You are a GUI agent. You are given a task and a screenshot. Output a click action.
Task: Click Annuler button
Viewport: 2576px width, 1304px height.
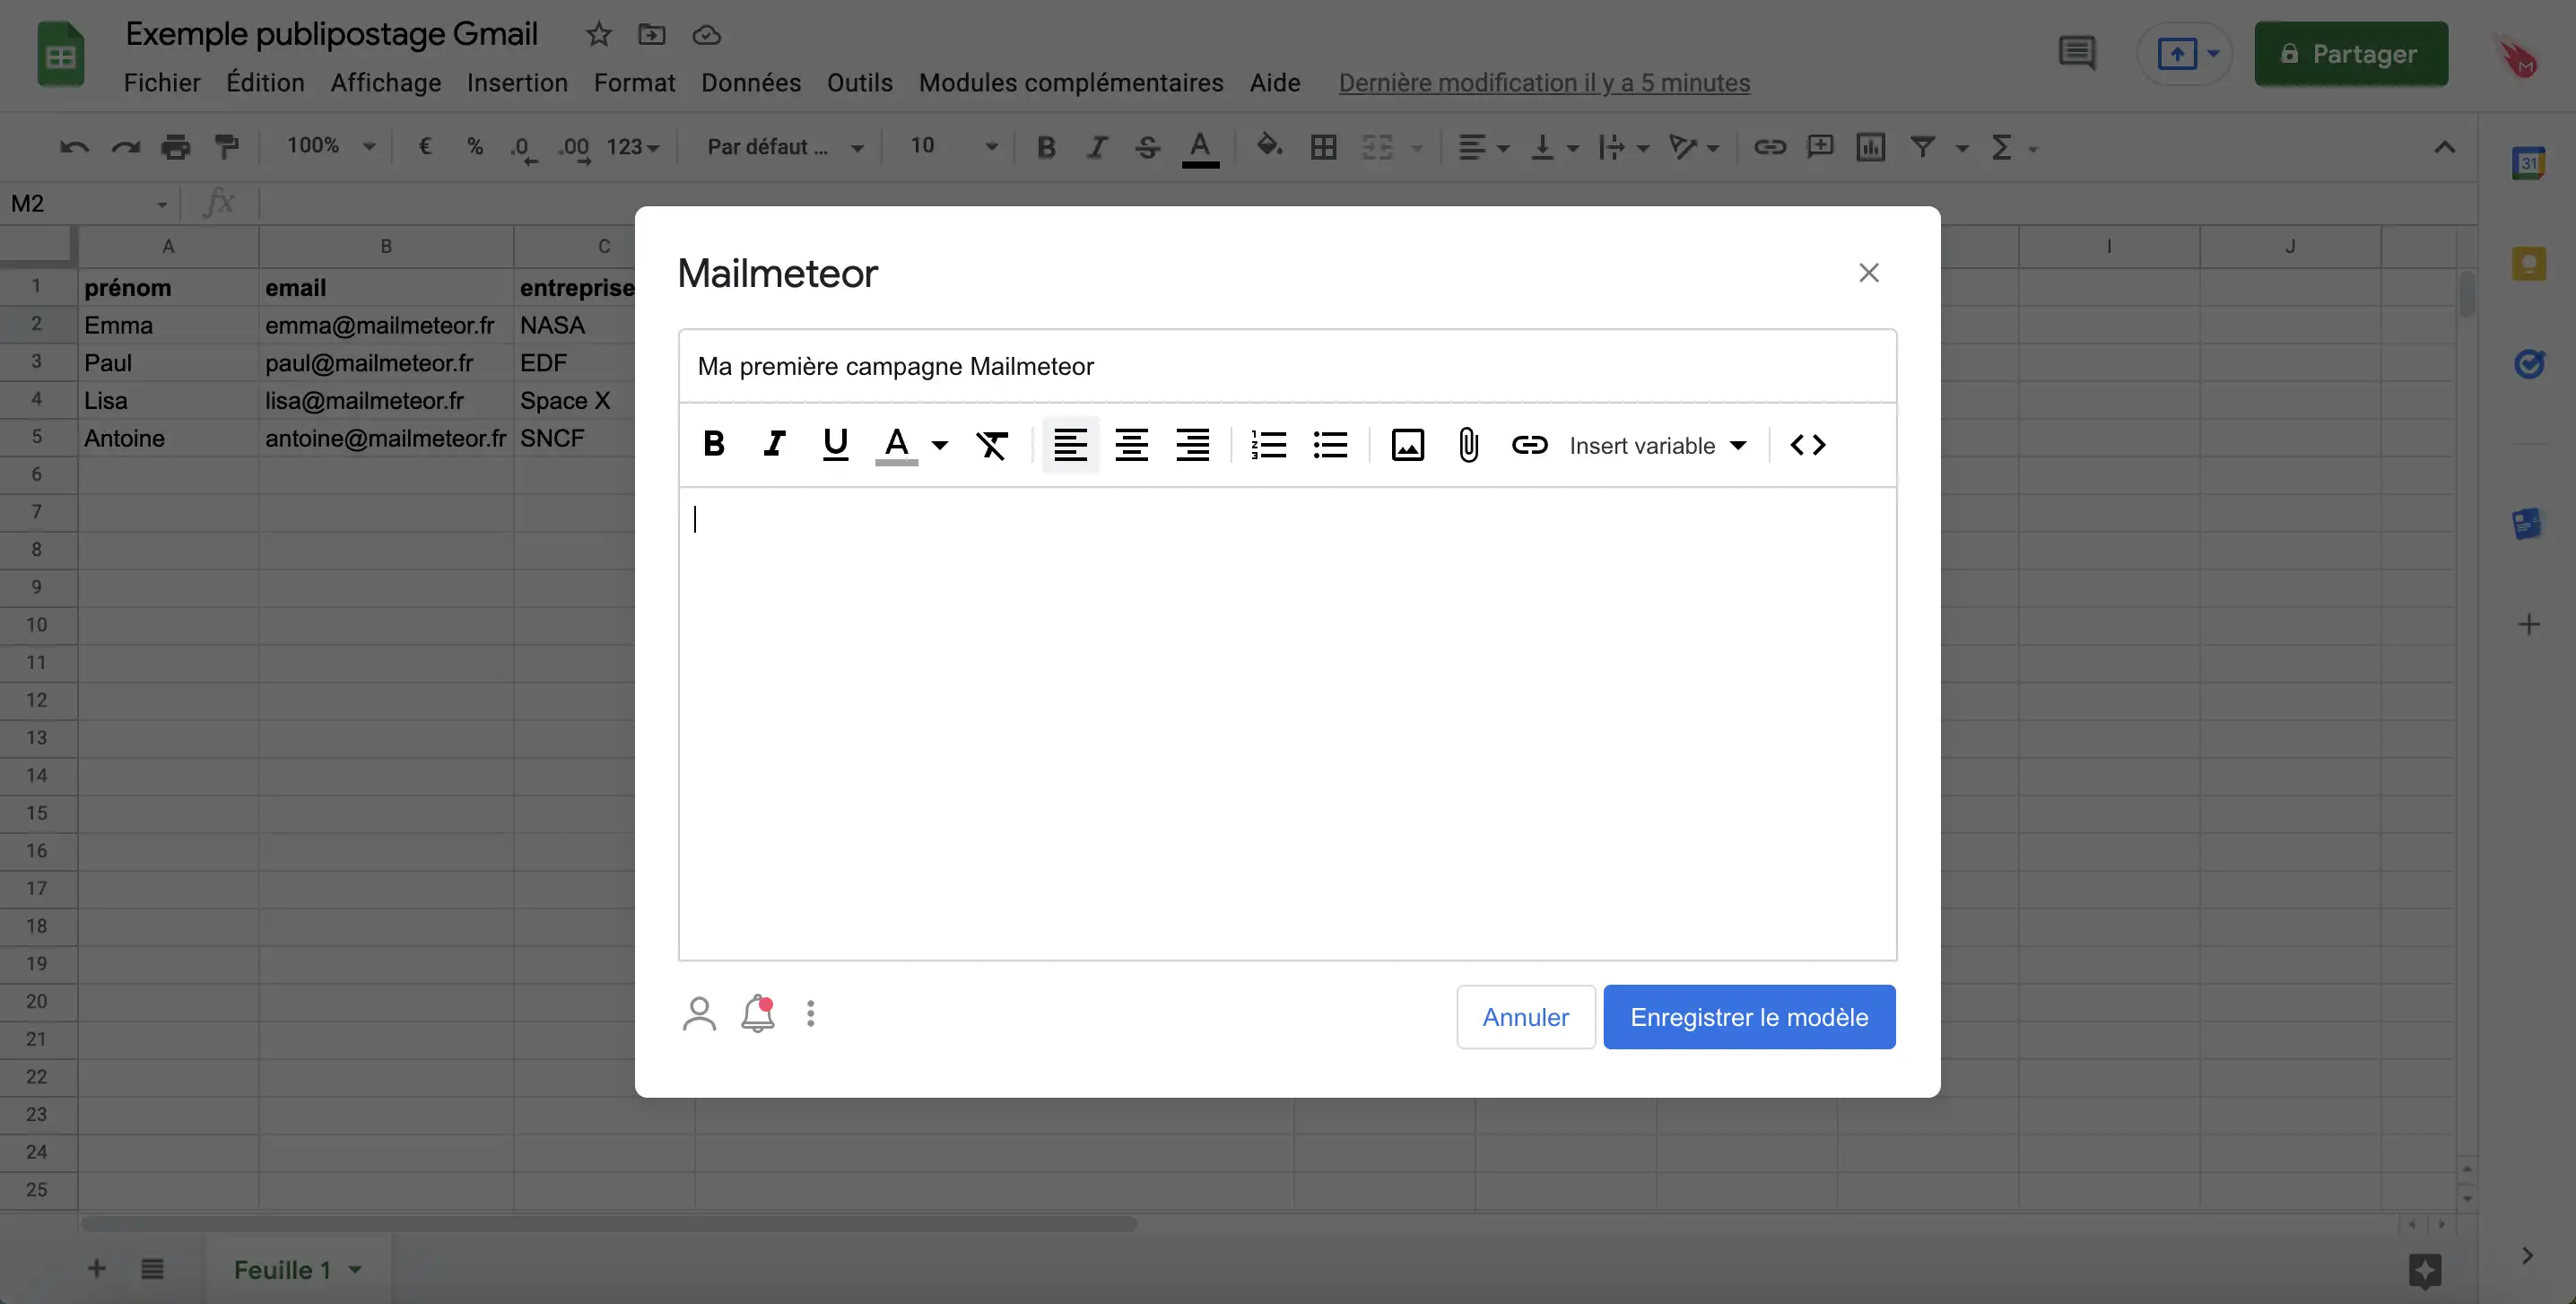point(1525,1017)
